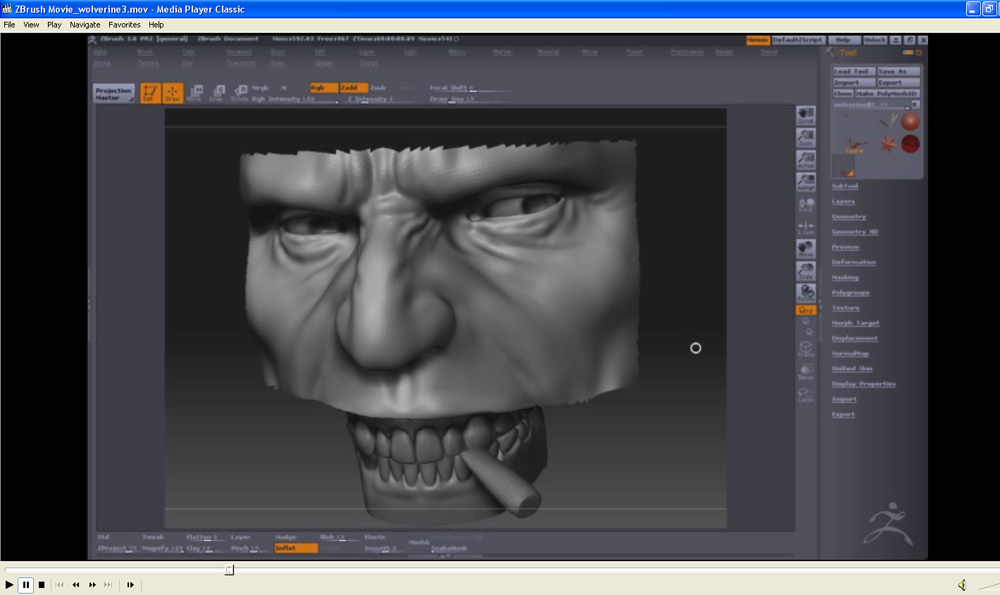This screenshot has height=595, width=1000.
Task: Click Media Player Classic play button
Action: click(x=9, y=584)
